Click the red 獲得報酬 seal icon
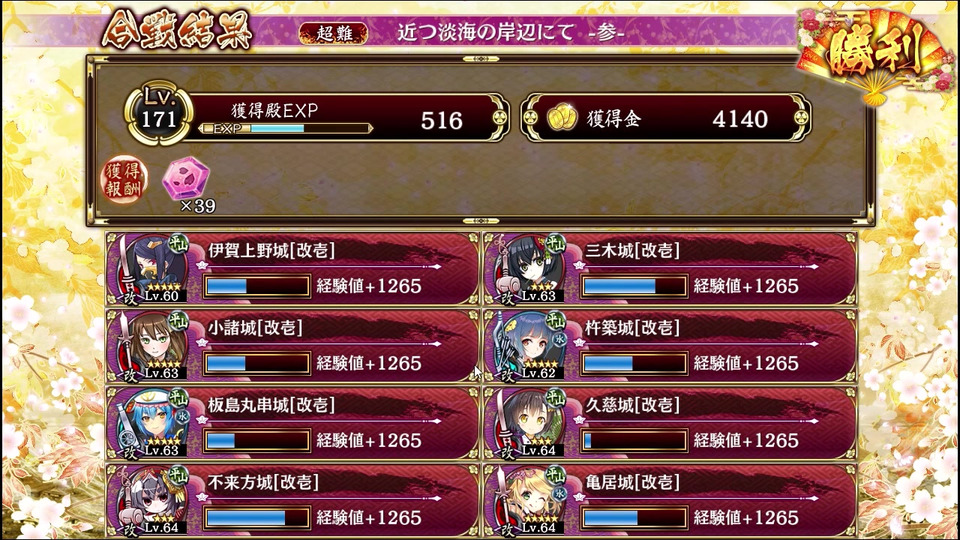Image resolution: width=960 pixels, height=540 pixels. pos(124,179)
